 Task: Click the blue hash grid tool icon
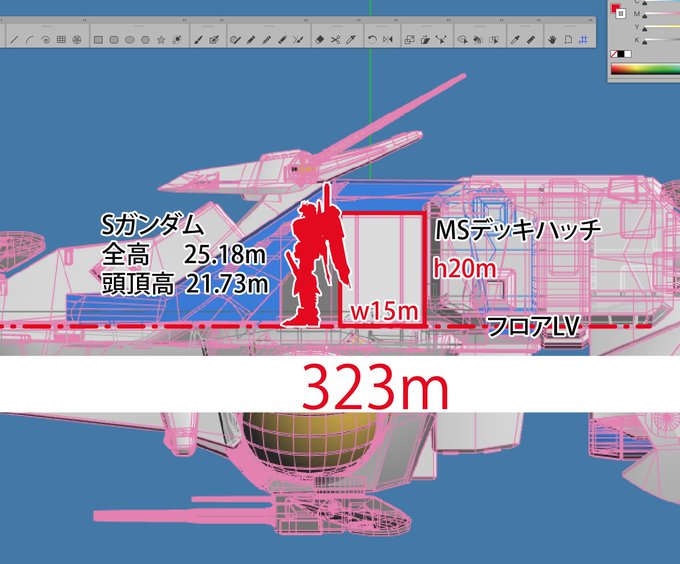584,40
